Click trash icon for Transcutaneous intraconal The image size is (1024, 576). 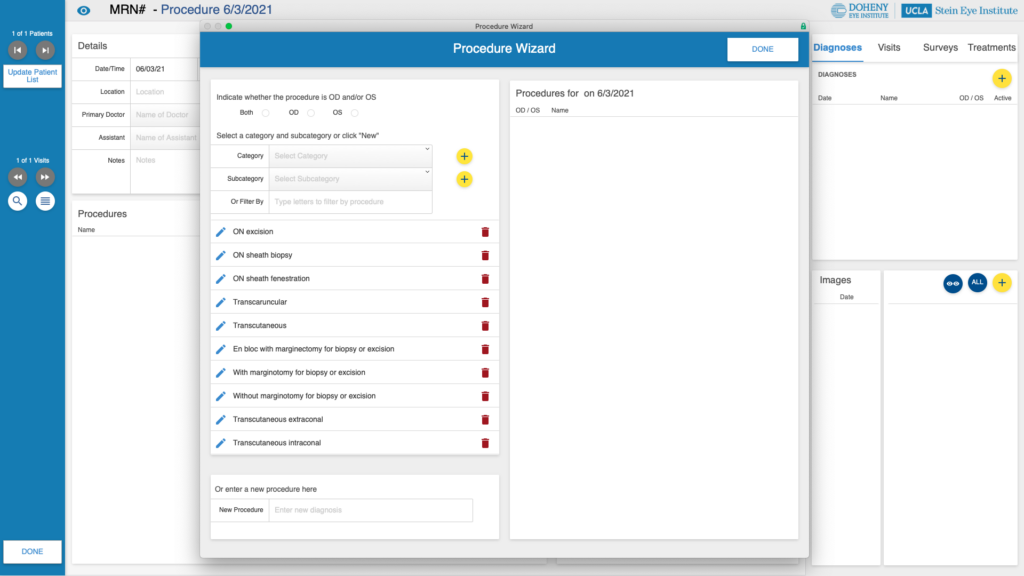coord(485,443)
